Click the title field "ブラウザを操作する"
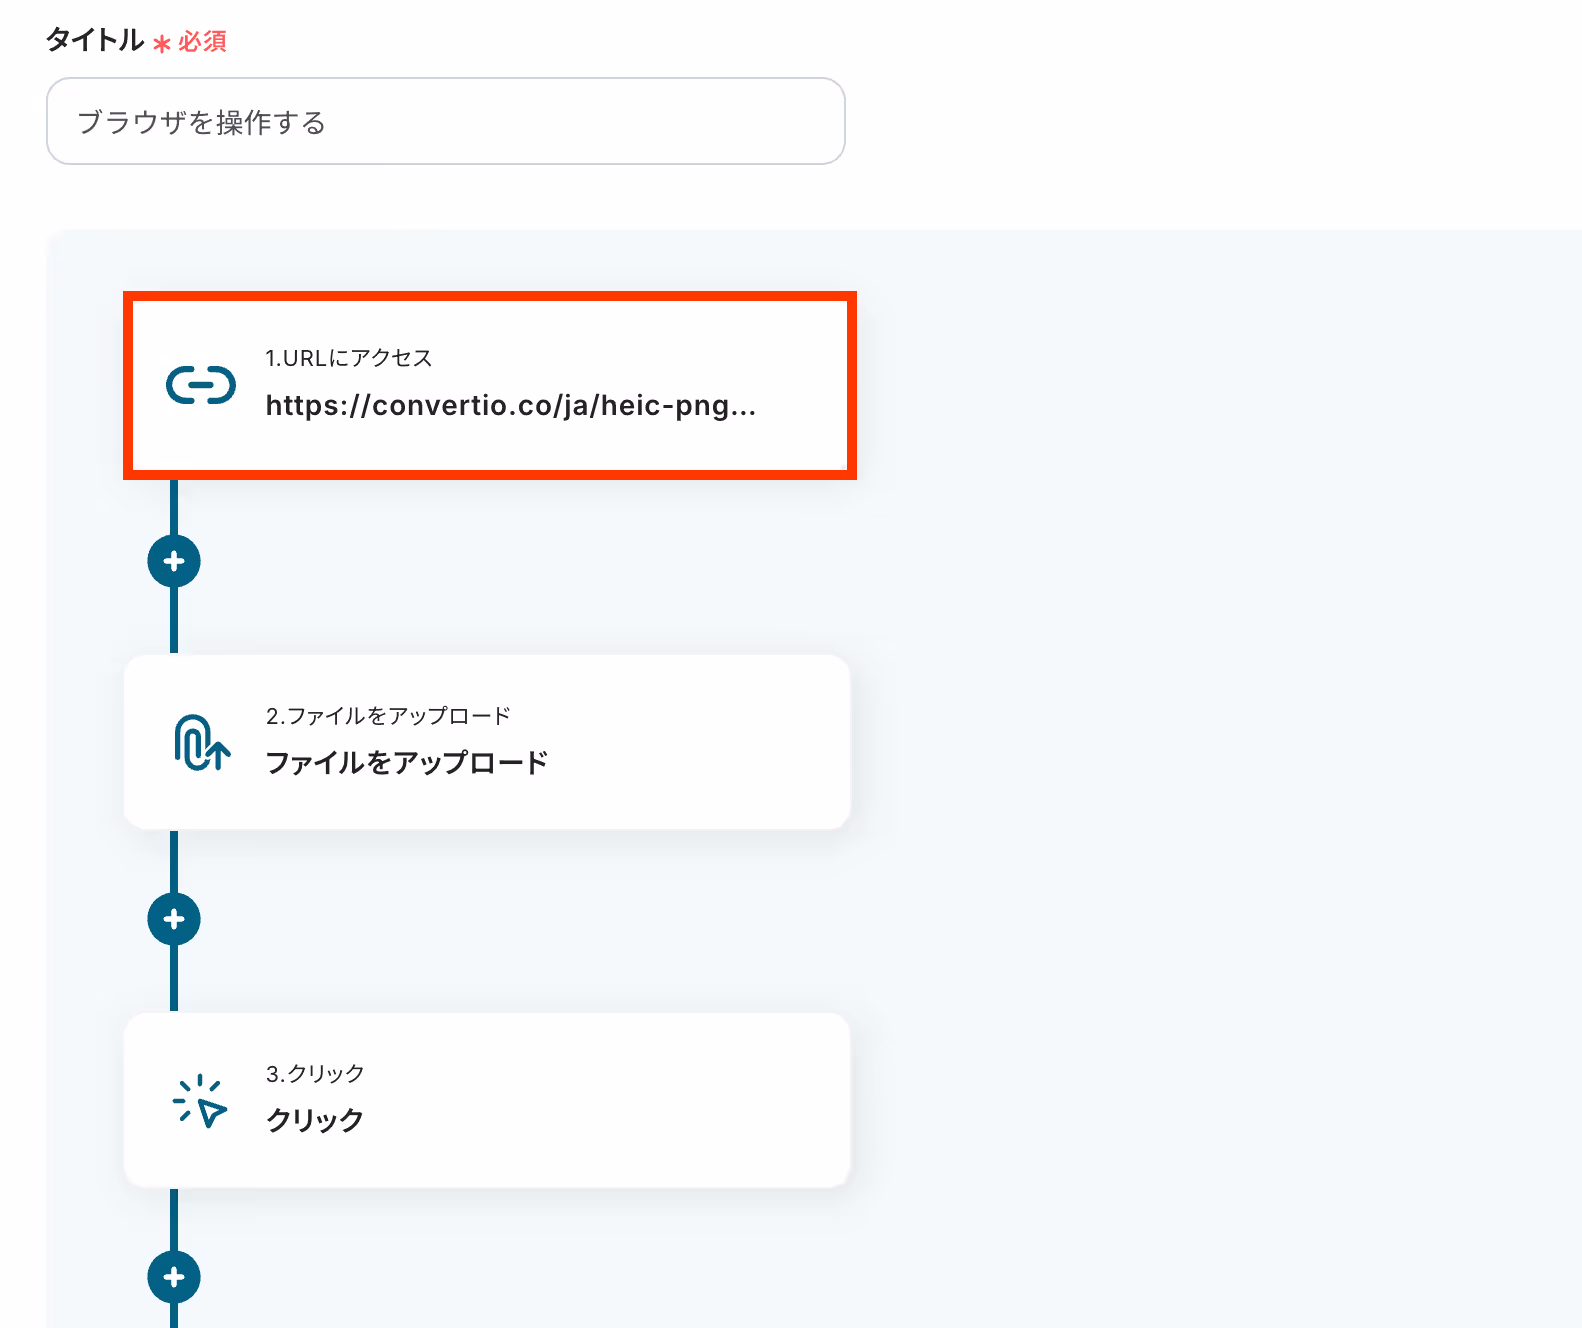Image resolution: width=1582 pixels, height=1328 pixels. pos(446,121)
